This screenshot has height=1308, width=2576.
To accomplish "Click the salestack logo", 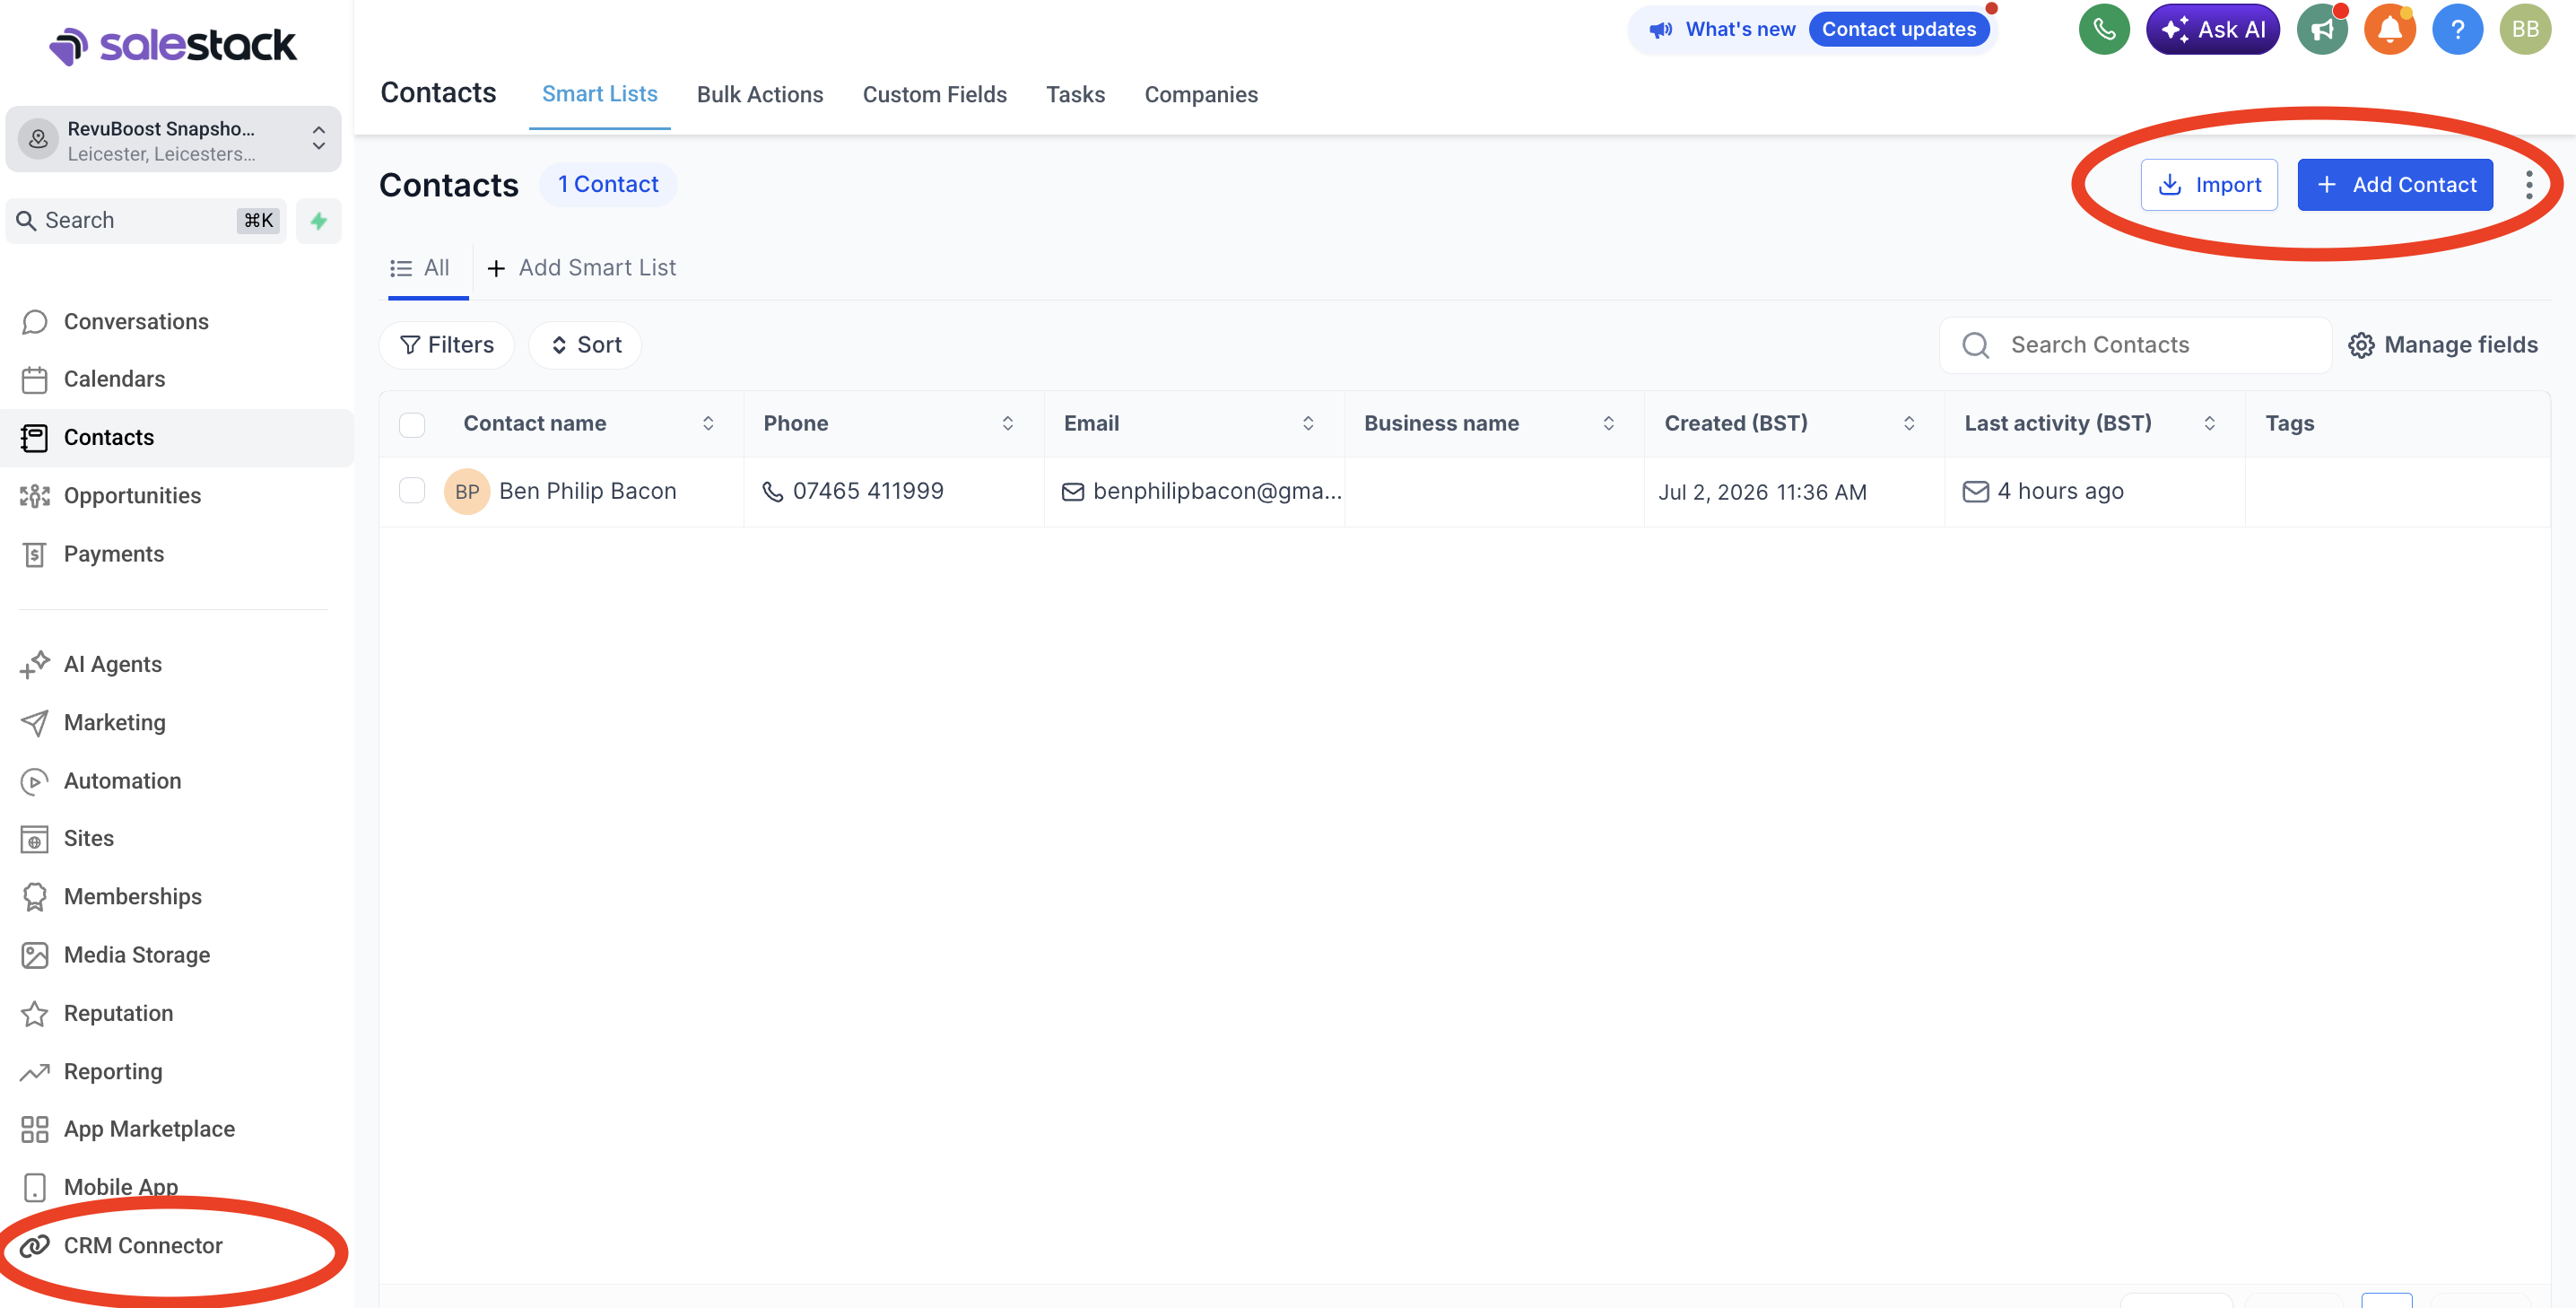I will (173, 45).
